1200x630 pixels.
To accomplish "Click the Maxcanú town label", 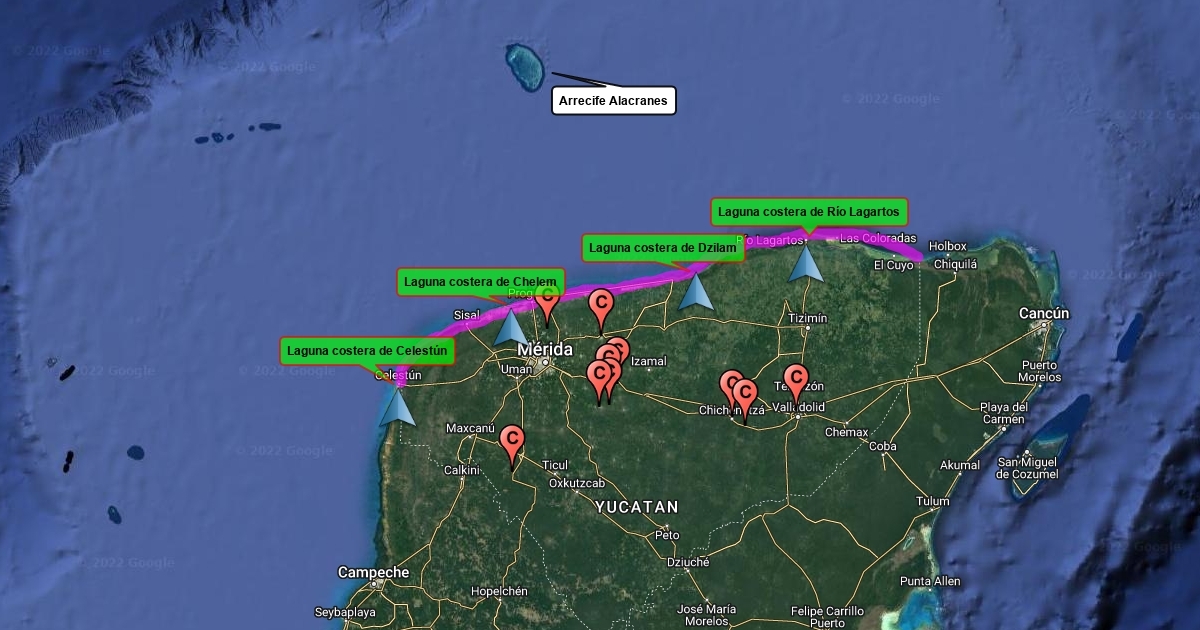I will [x=470, y=429].
